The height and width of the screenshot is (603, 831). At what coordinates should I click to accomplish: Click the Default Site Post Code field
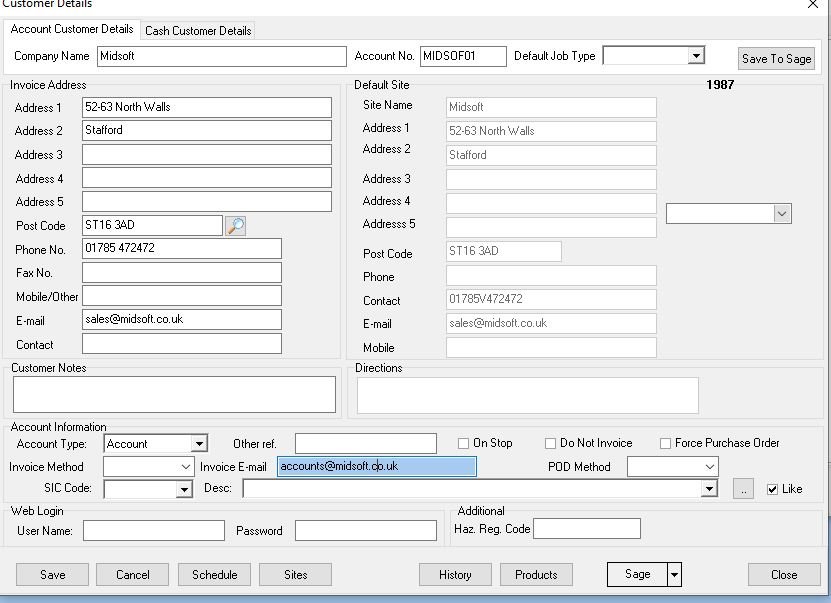pos(503,251)
